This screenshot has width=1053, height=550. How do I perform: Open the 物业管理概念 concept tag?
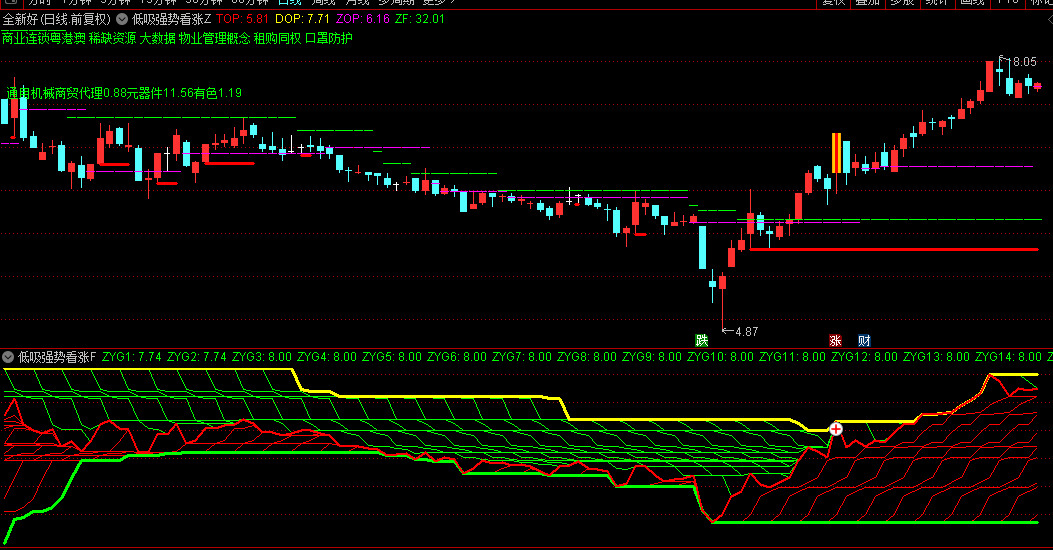pyautogui.click(x=214, y=38)
